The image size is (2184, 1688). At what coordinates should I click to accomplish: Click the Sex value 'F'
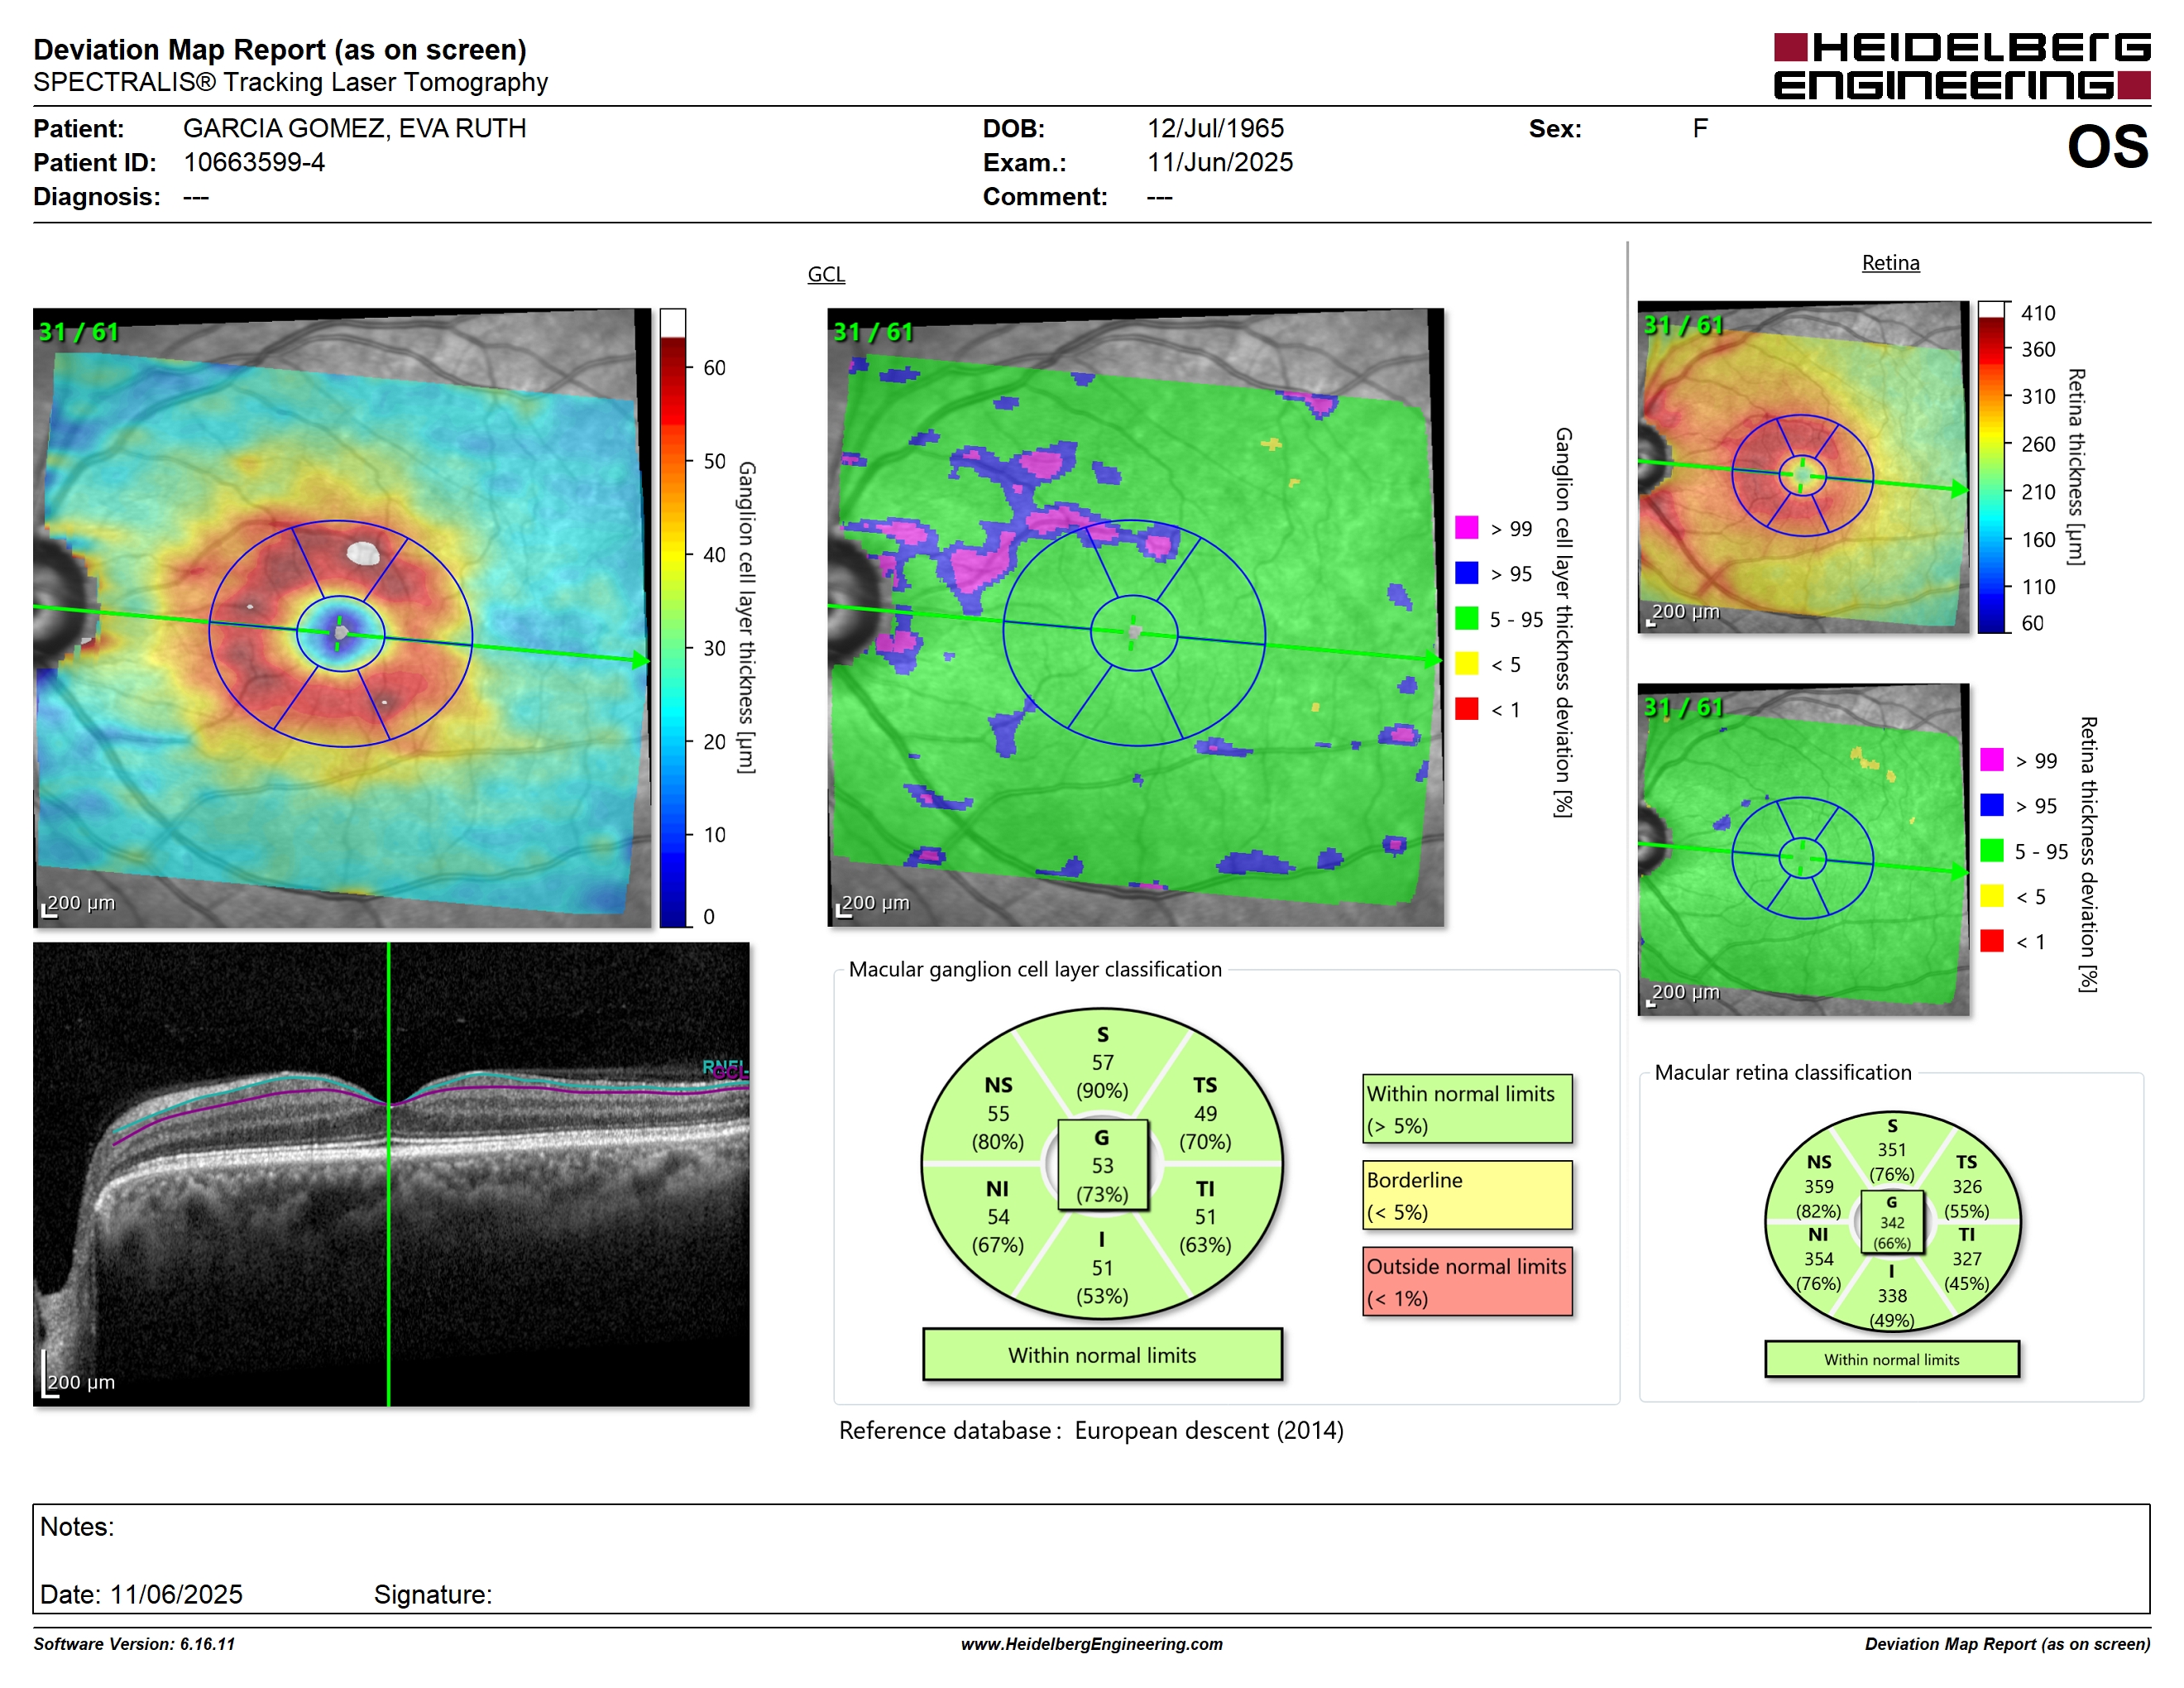[x=1700, y=128]
